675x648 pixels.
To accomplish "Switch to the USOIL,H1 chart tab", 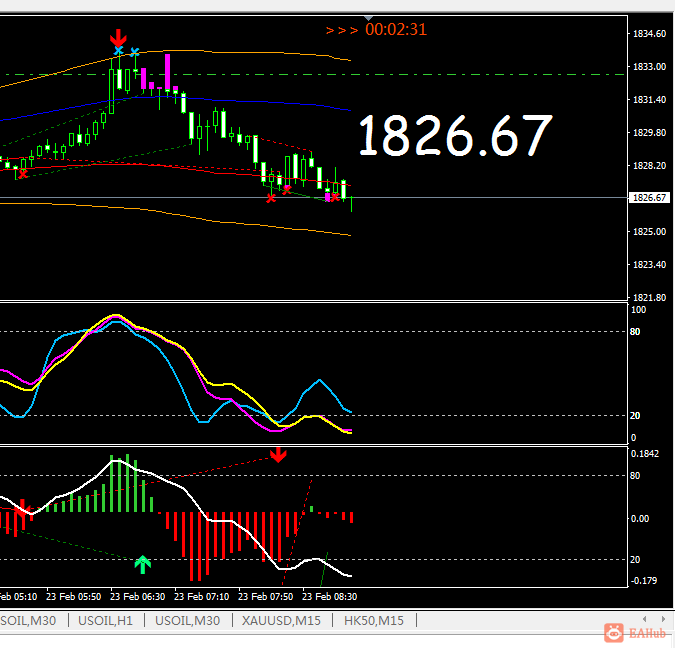I will 105,620.
